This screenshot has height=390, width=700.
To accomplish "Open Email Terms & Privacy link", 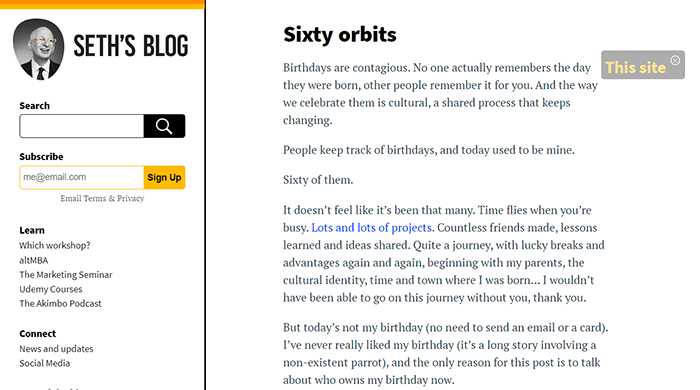I will point(102,199).
